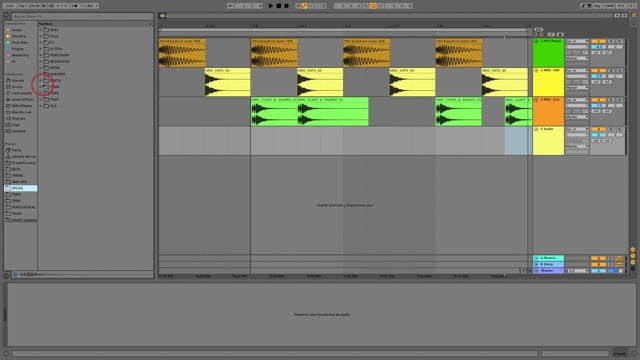The height and width of the screenshot is (360, 640).
Task: Arm track 4 Audio for recording
Action: pyautogui.click(x=620, y=129)
